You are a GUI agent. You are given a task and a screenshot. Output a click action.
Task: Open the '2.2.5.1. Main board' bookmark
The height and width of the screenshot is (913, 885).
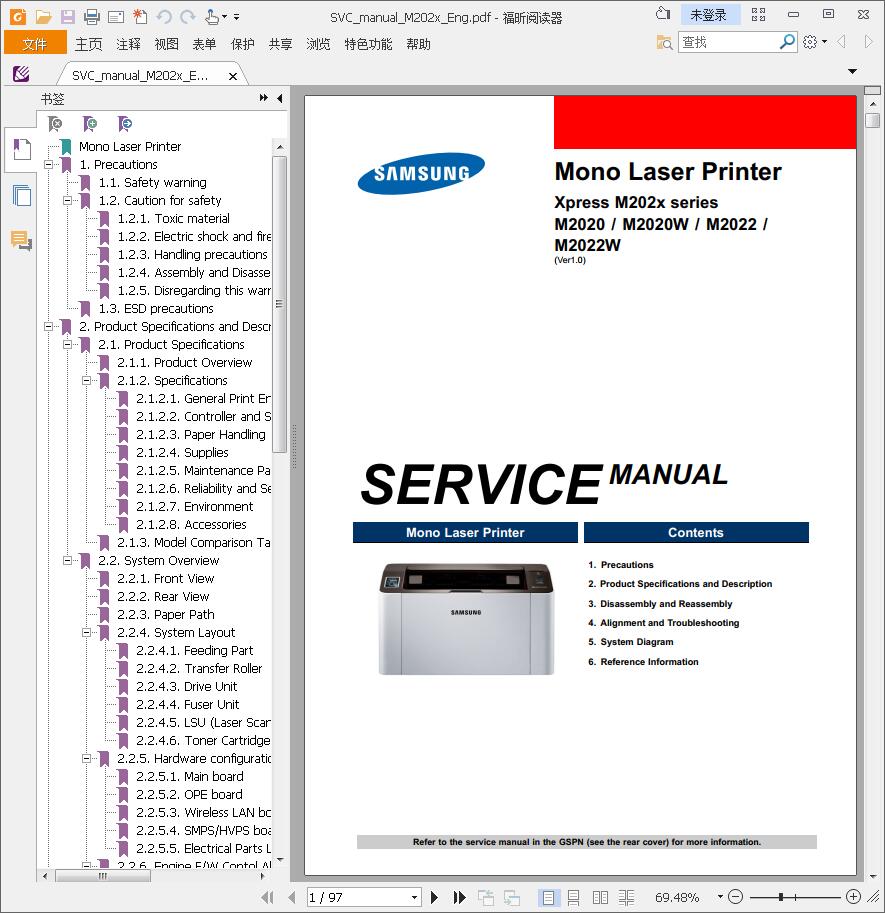pos(190,777)
